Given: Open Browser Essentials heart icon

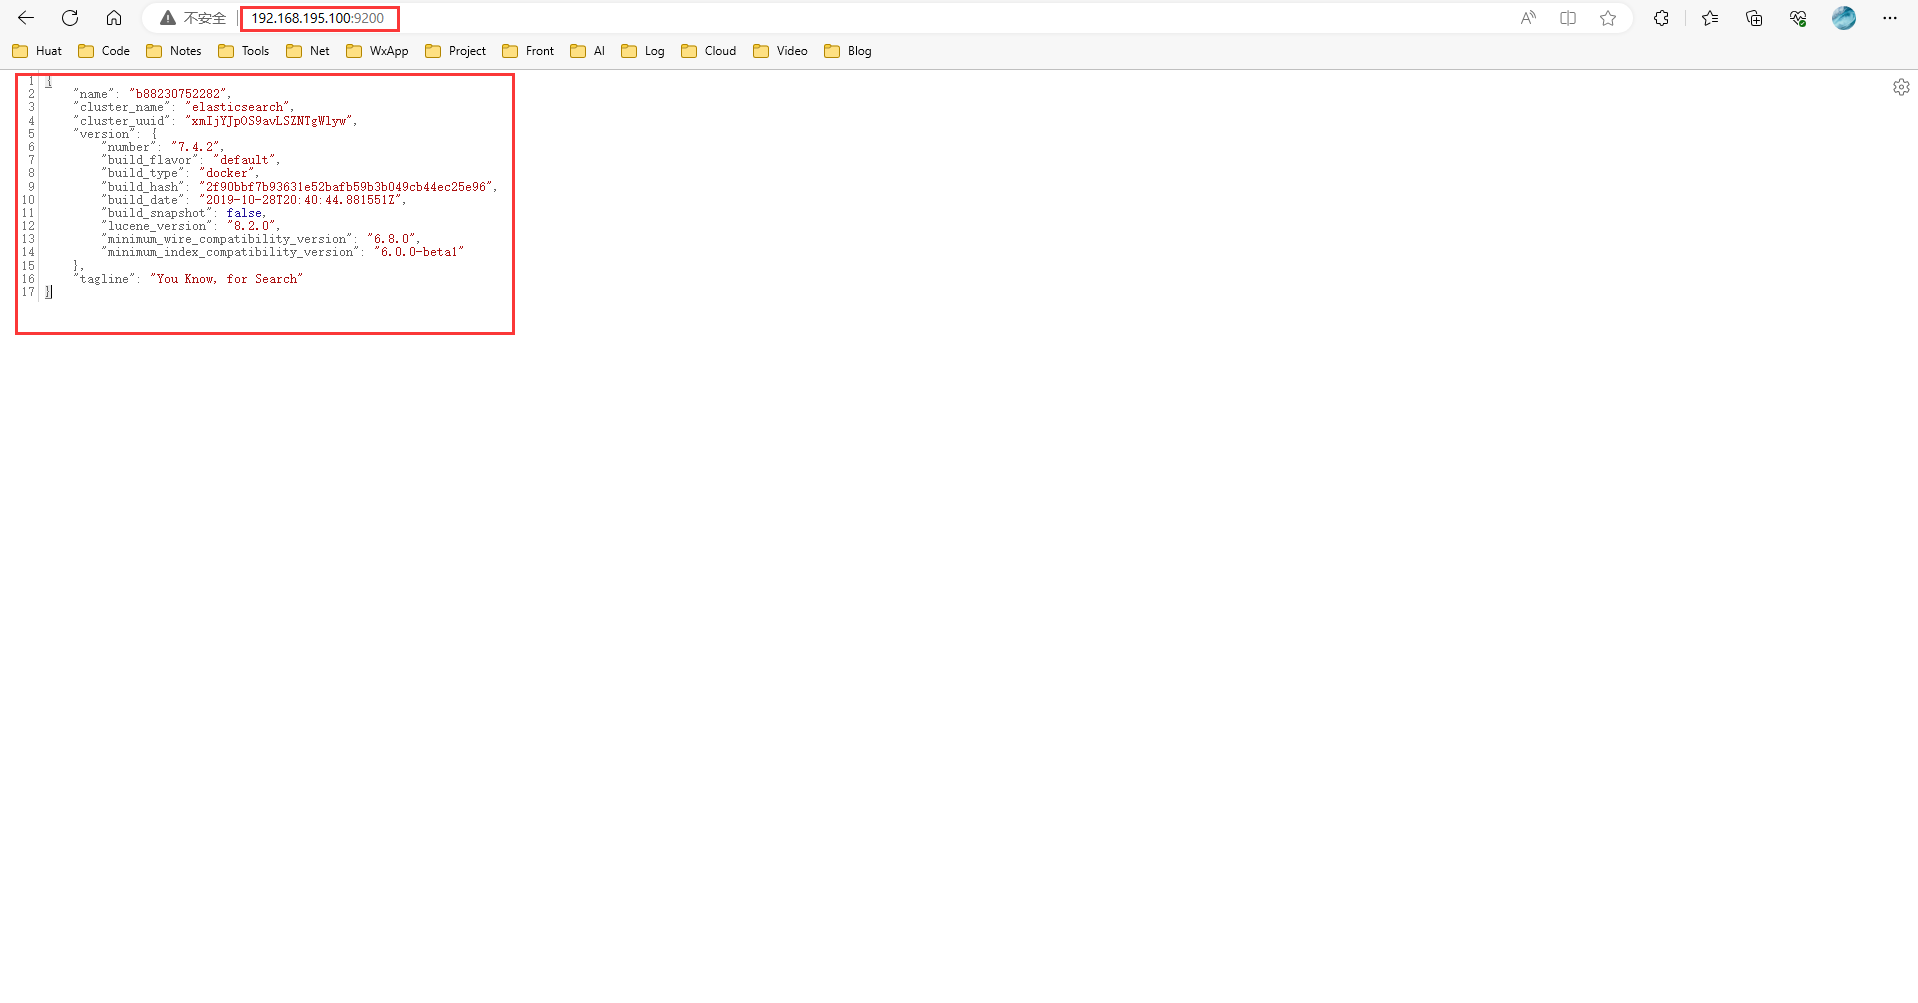Looking at the screenshot, I should point(1798,18).
